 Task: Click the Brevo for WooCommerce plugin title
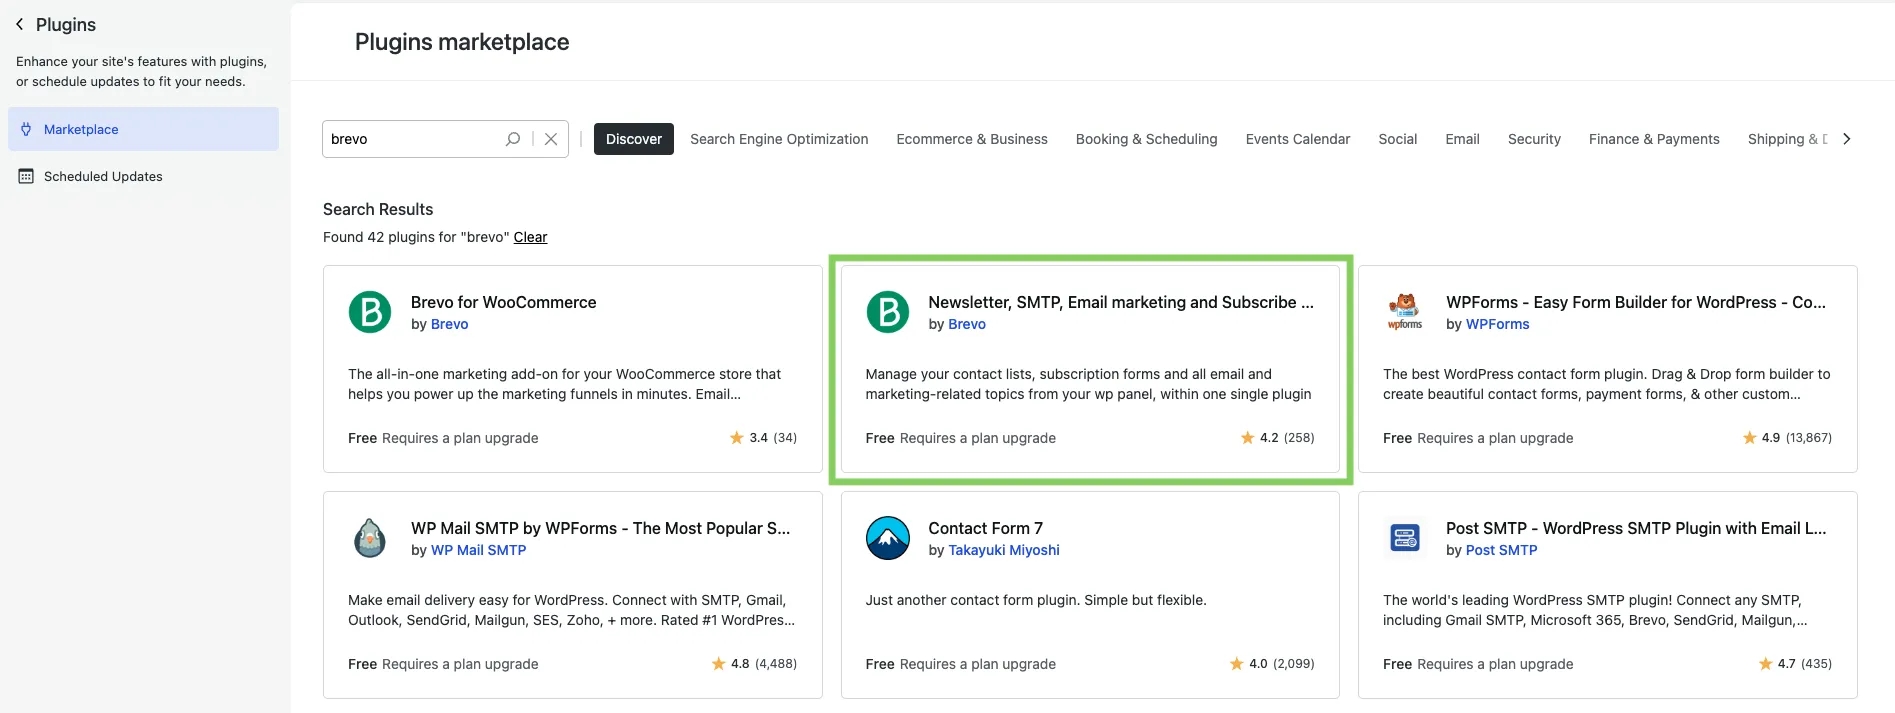(x=503, y=302)
